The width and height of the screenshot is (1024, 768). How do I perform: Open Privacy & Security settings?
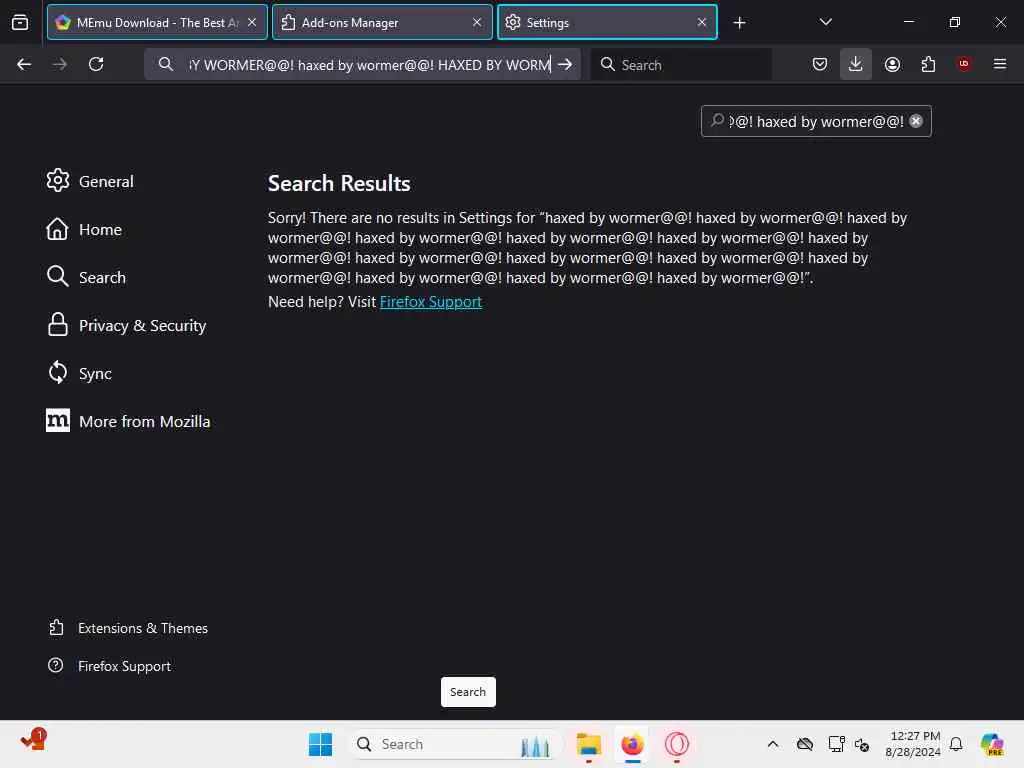click(126, 325)
